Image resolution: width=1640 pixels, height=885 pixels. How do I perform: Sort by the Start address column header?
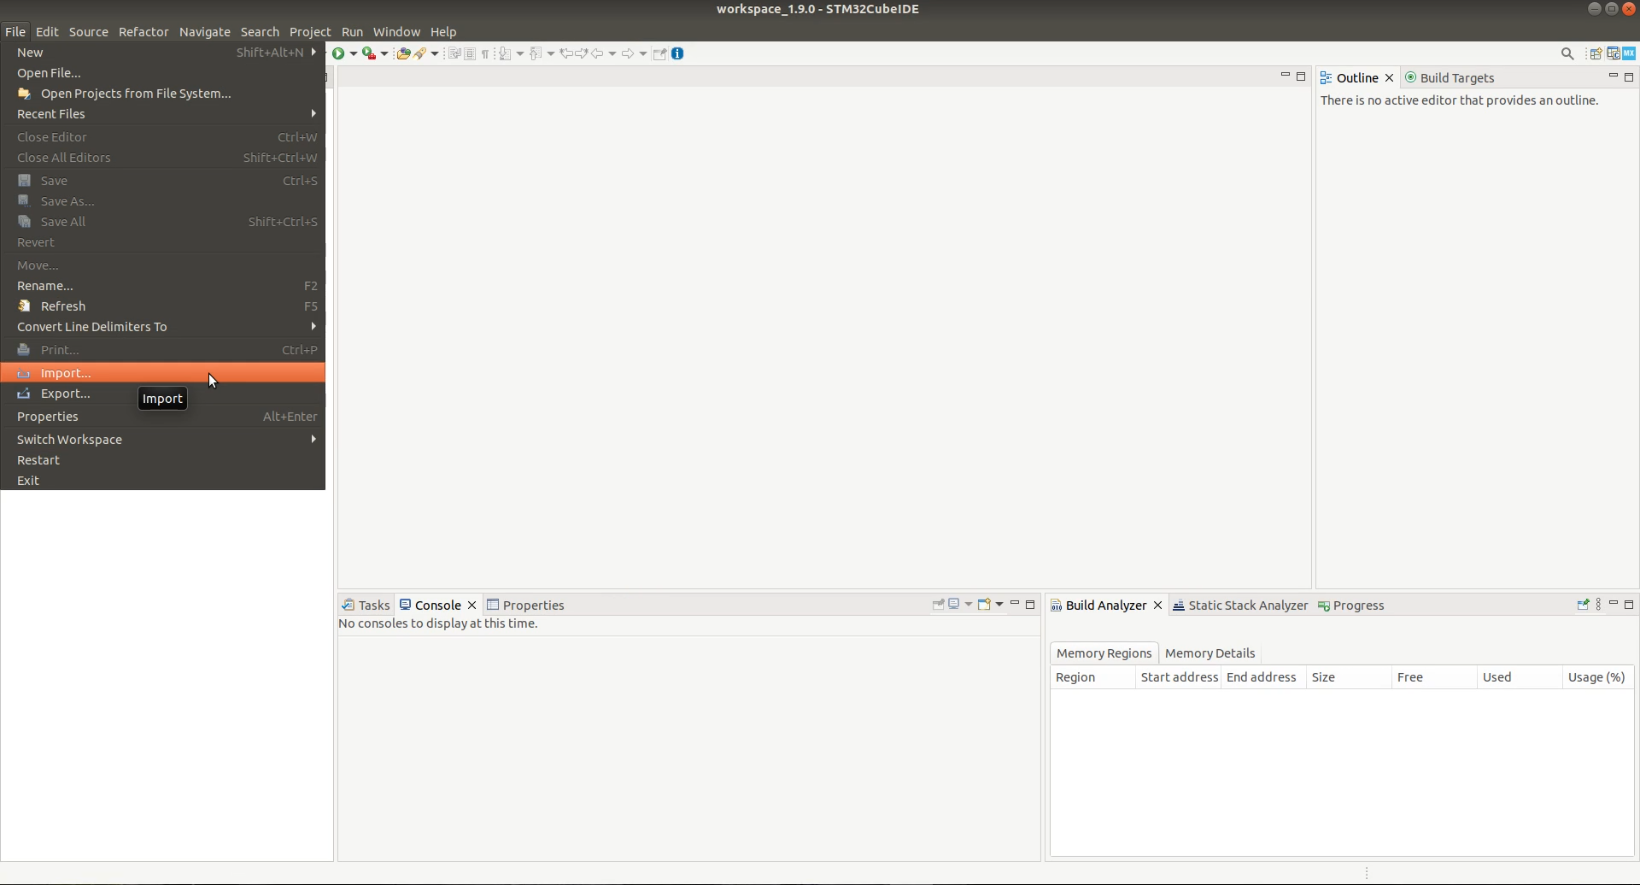[x=1179, y=677]
